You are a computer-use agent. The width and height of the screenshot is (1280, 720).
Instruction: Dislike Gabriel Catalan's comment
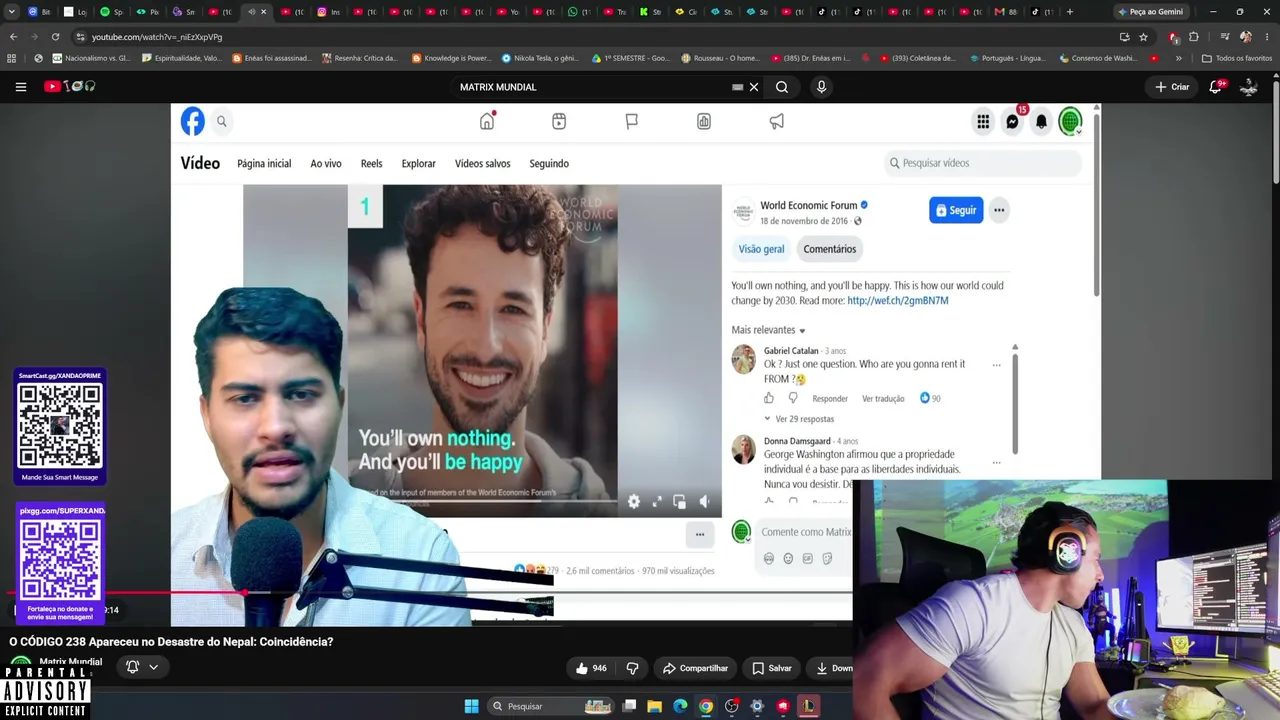pos(793,398)
